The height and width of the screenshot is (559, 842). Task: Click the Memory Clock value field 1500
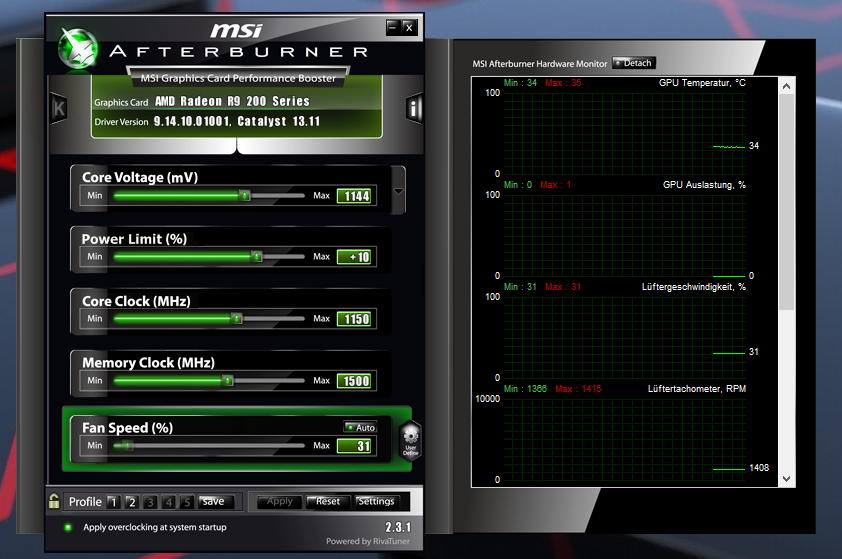tap(354, 381)
